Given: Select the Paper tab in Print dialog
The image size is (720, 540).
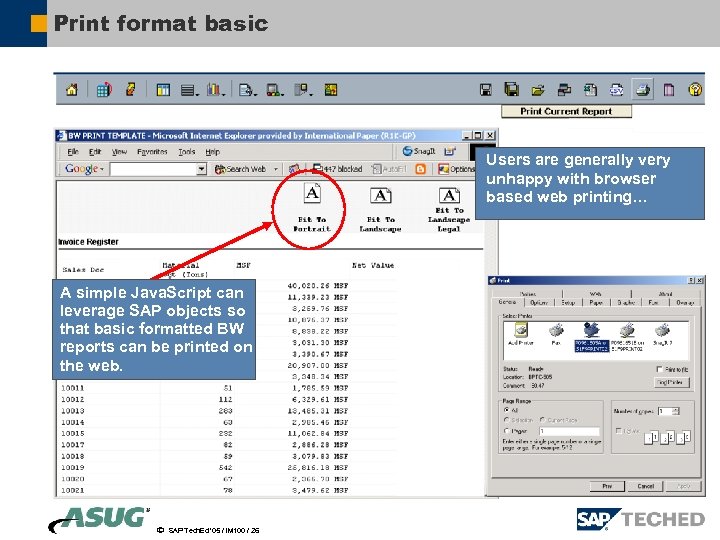Looking at the screenshot, I should (x=596, y=303).
